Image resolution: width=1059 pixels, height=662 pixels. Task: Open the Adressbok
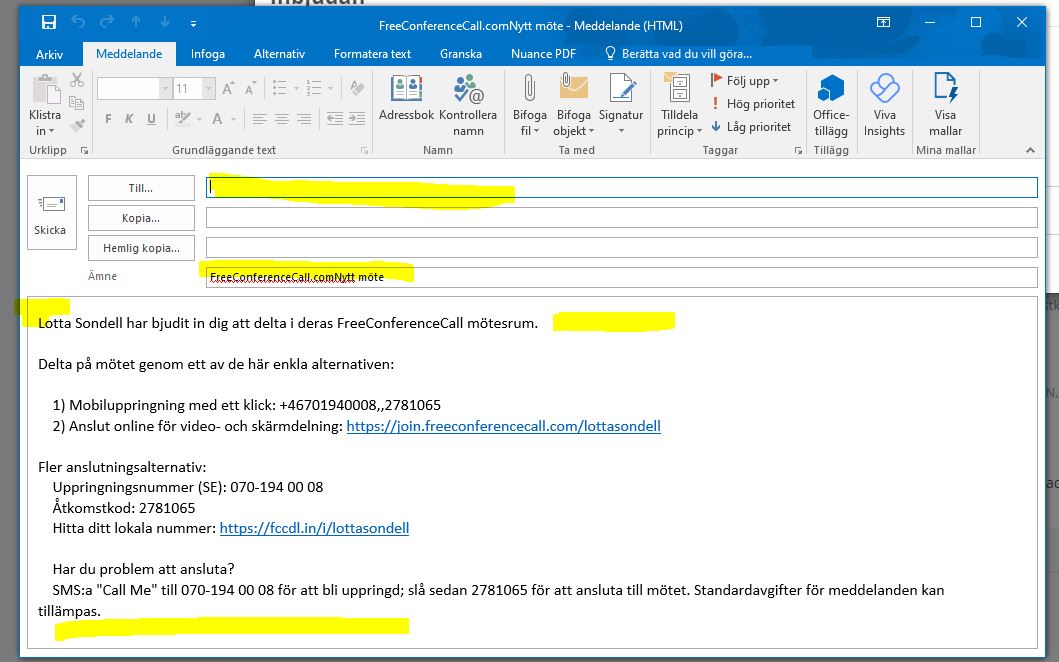click(x=407, y=99)
